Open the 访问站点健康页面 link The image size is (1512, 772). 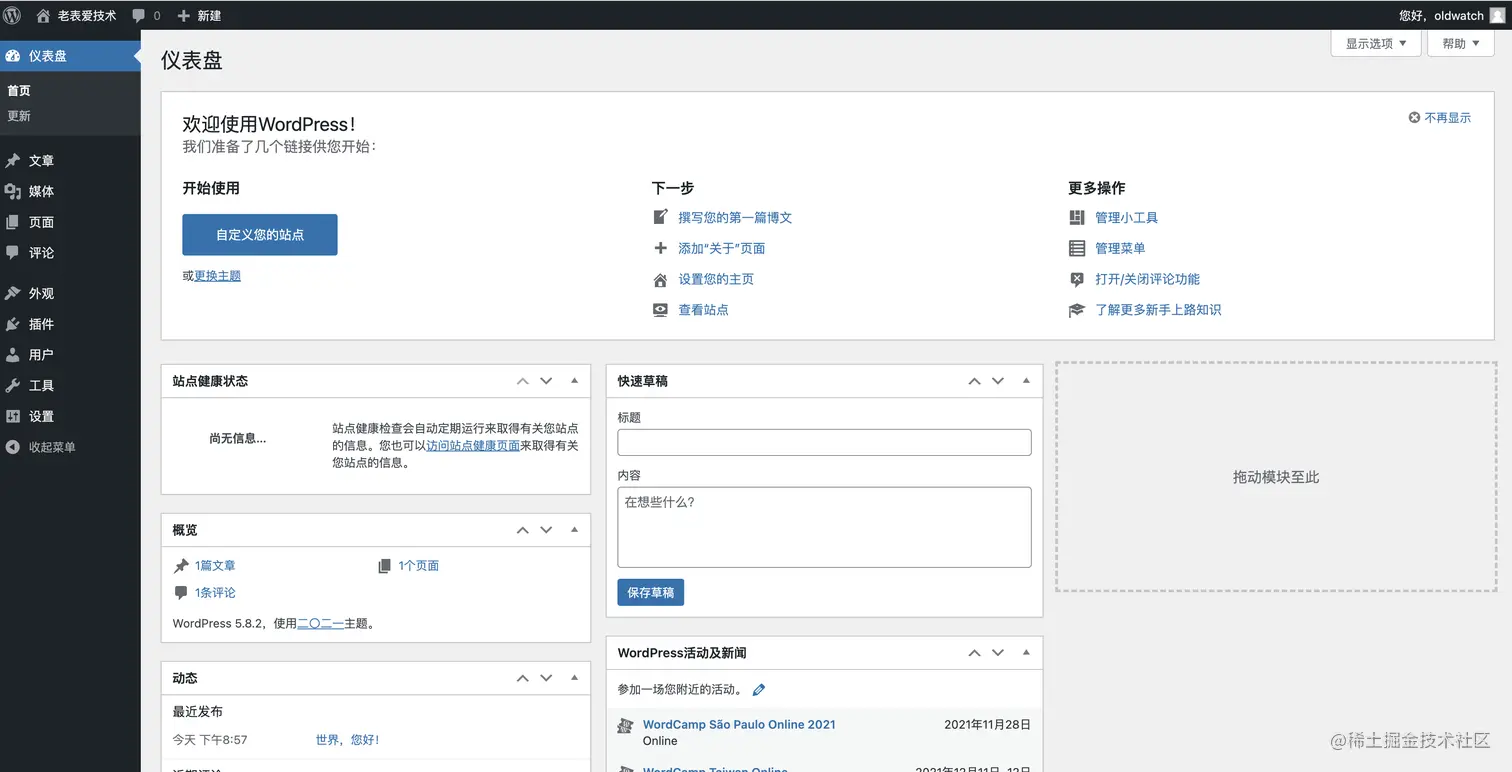pos(473,446)
